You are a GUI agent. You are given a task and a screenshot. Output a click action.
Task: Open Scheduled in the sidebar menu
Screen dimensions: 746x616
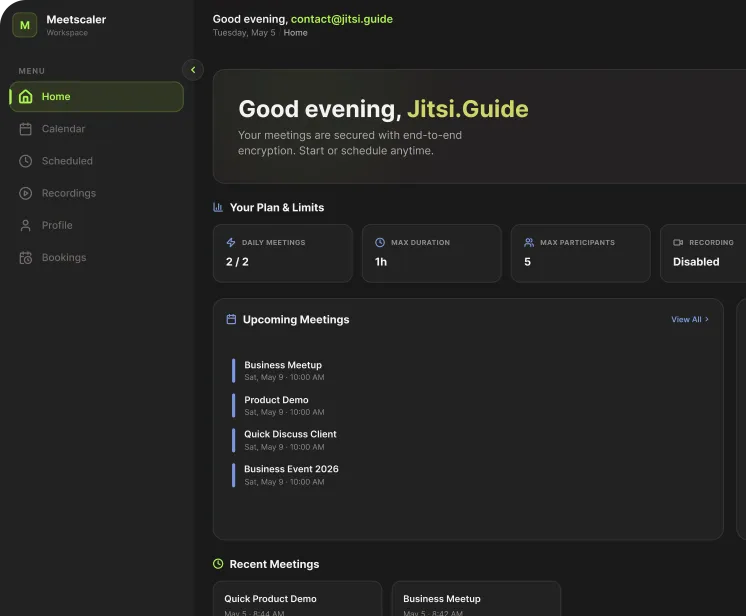click(x=97, y=161)
